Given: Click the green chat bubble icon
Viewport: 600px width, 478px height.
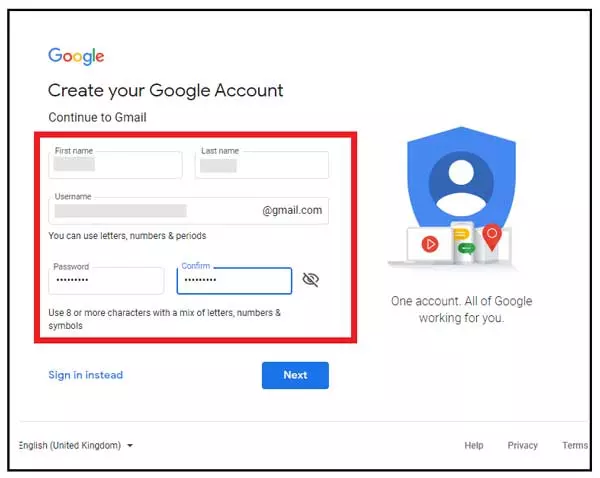Looking at the screenshot, I should tap(466, 249).
